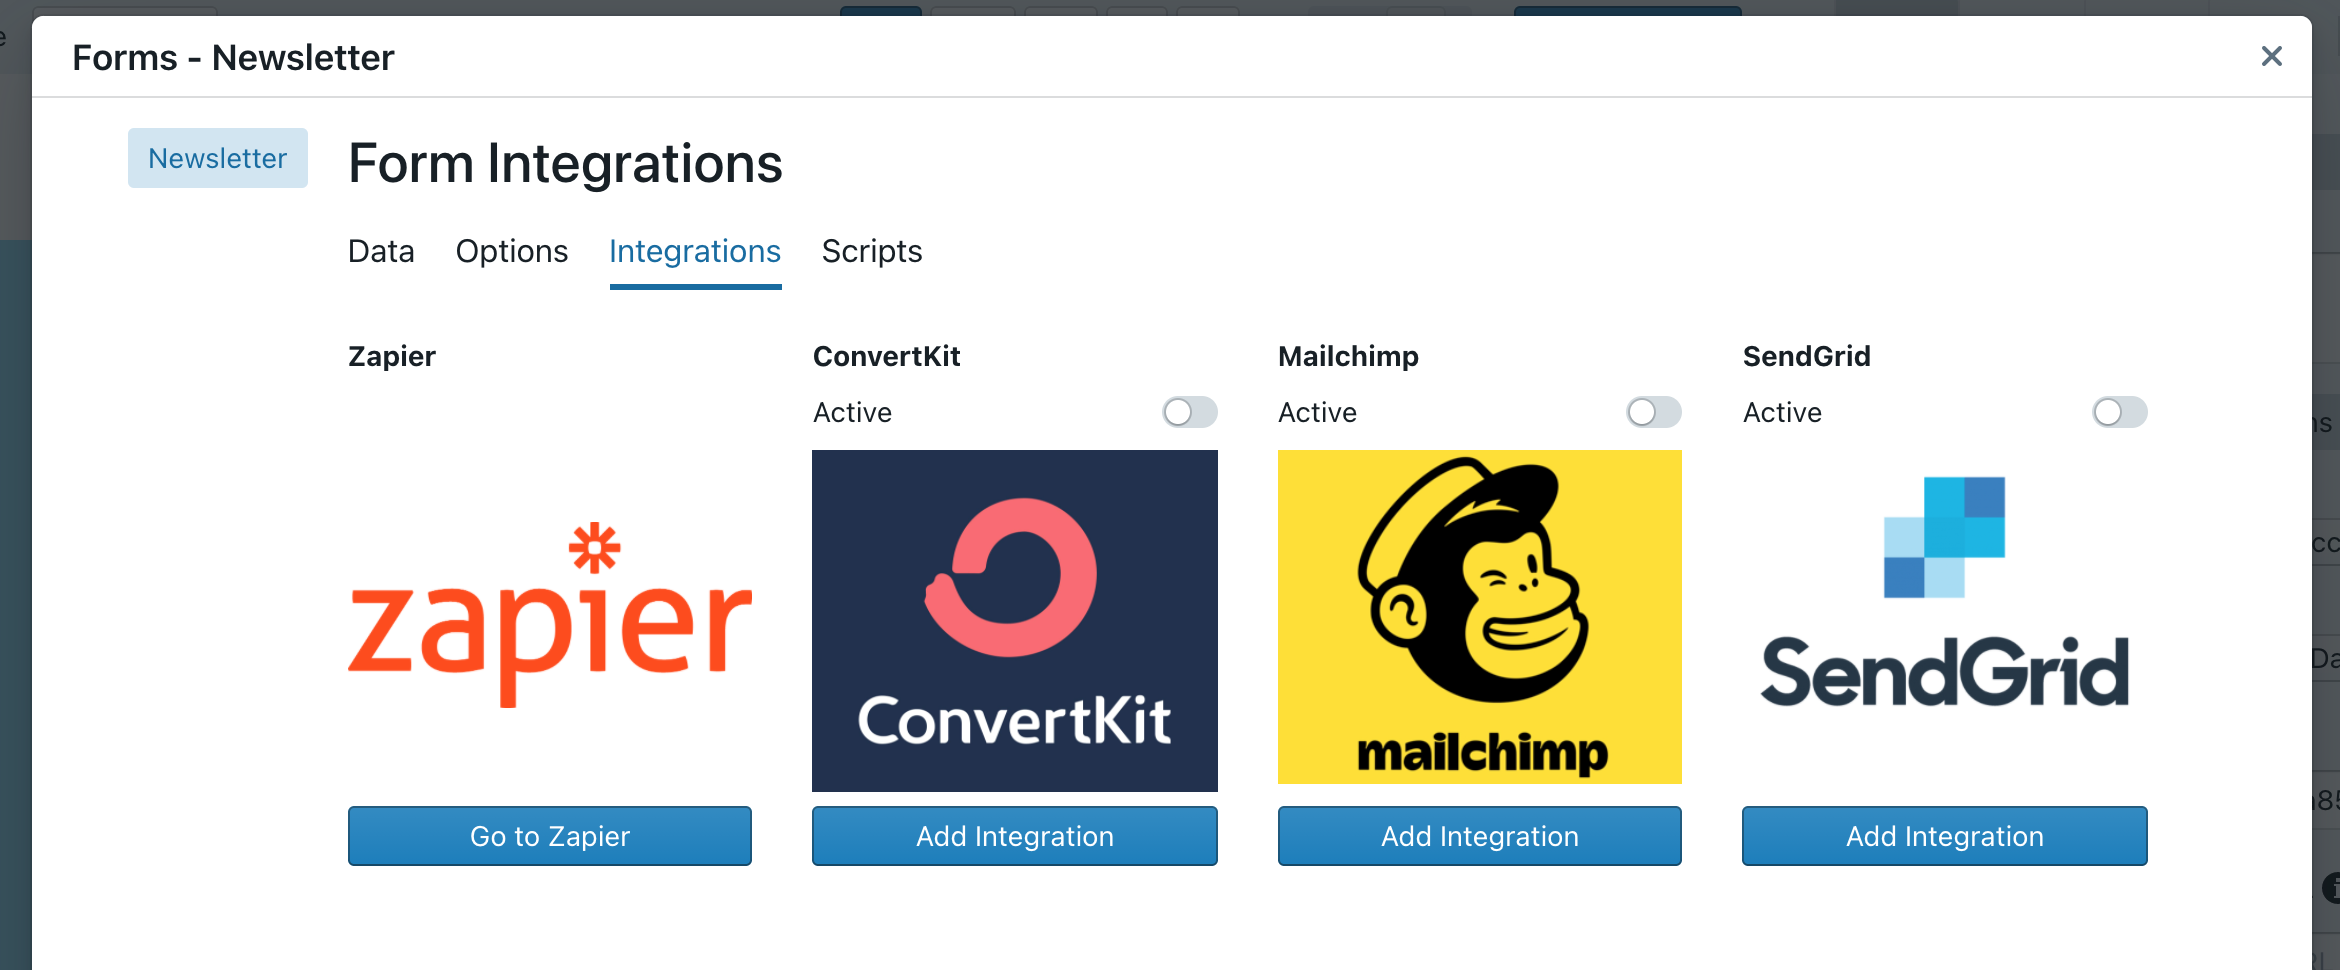This screenshot has height=970, width=2340.
Task: Open the Options tab
Action: click(x=512, y=251)
